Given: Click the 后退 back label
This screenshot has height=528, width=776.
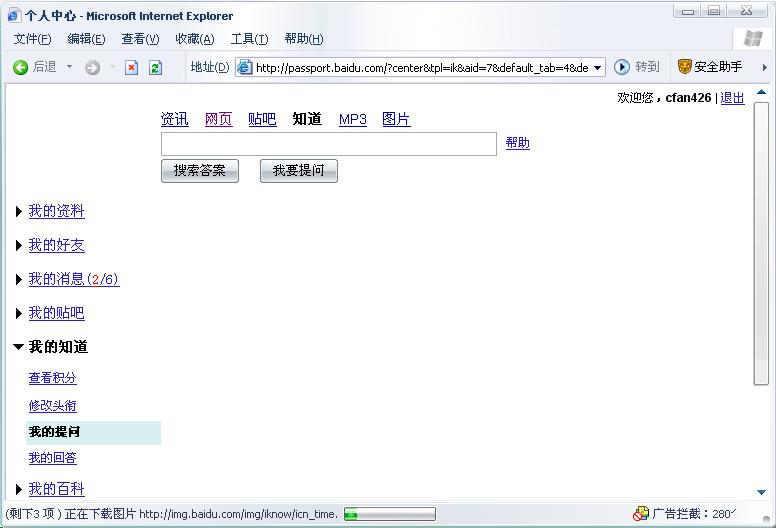Looking at the screenshot, I should pos(45,67).
